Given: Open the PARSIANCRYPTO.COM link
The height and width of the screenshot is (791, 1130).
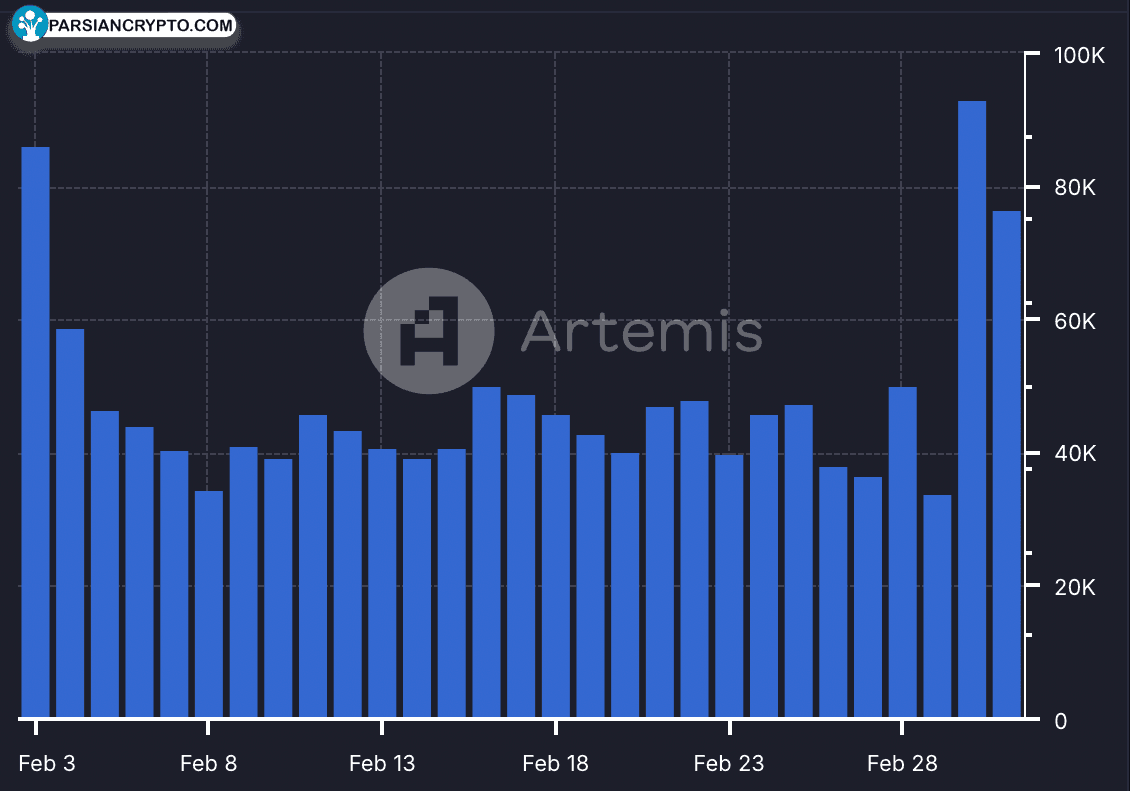Looking at the screenshot, I should 141,25.
